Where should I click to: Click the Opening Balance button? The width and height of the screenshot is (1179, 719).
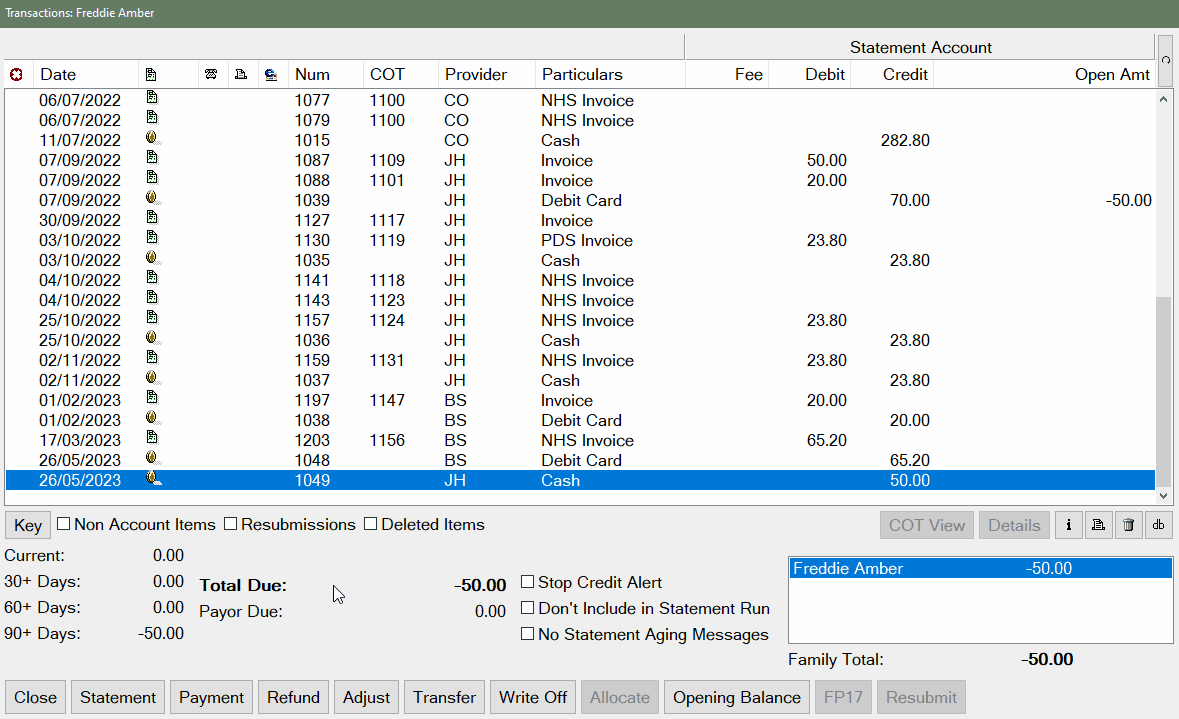point(737,697)
